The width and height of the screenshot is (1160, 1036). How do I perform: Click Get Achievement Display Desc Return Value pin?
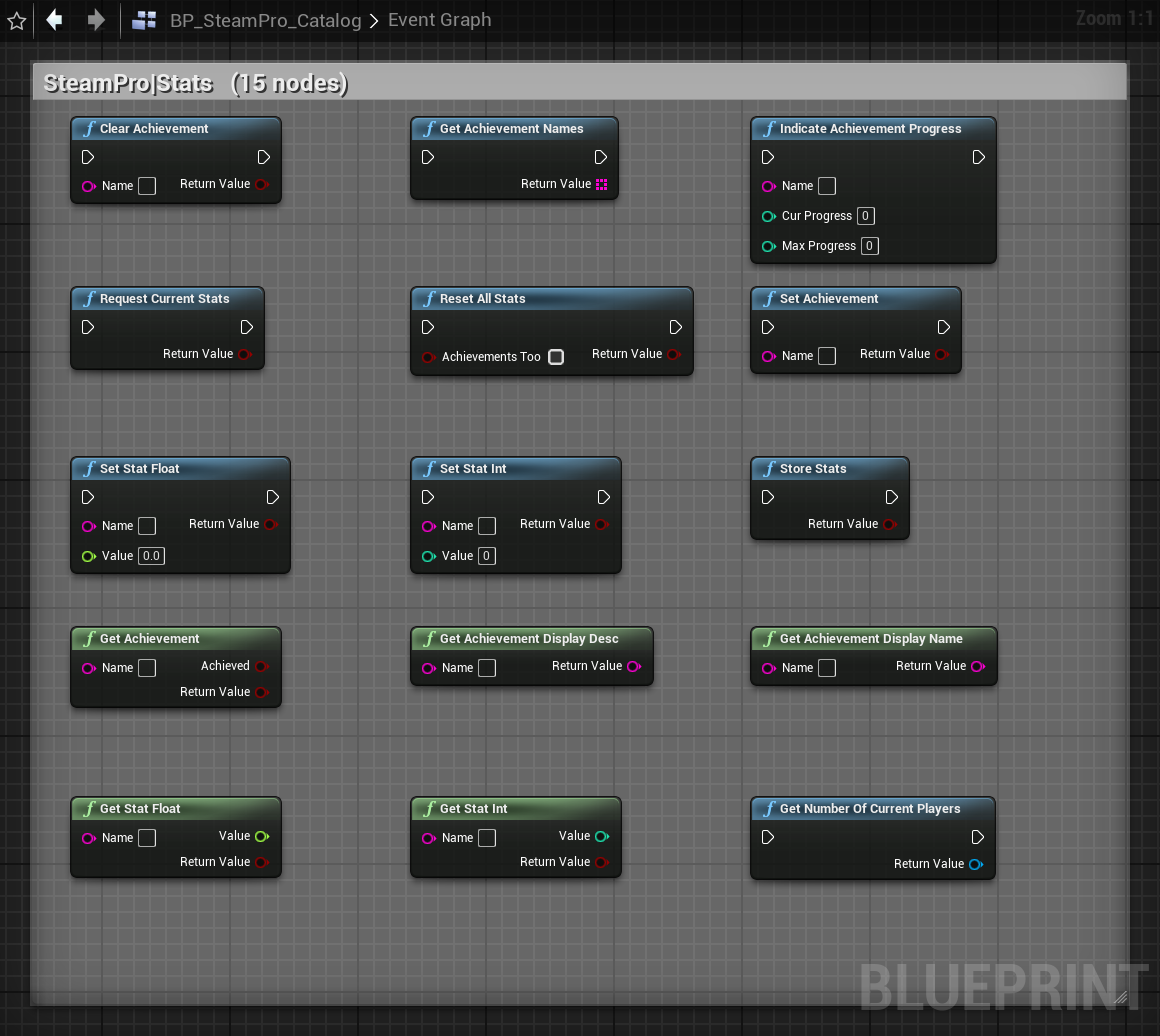click(634, 666)
